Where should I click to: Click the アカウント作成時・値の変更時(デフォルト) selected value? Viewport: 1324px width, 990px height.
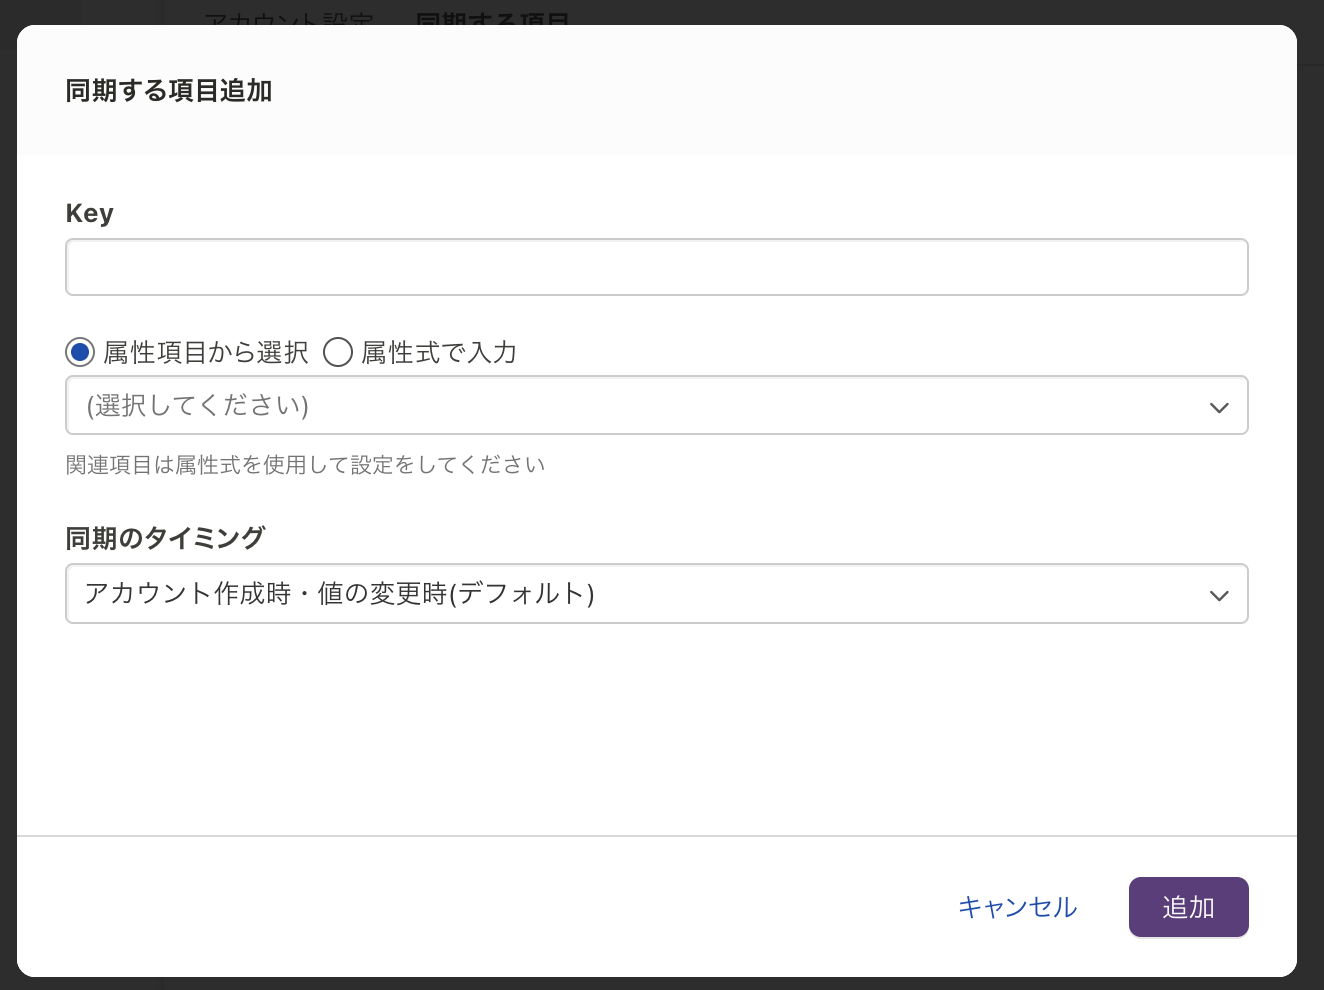click(x=340, y=594)
